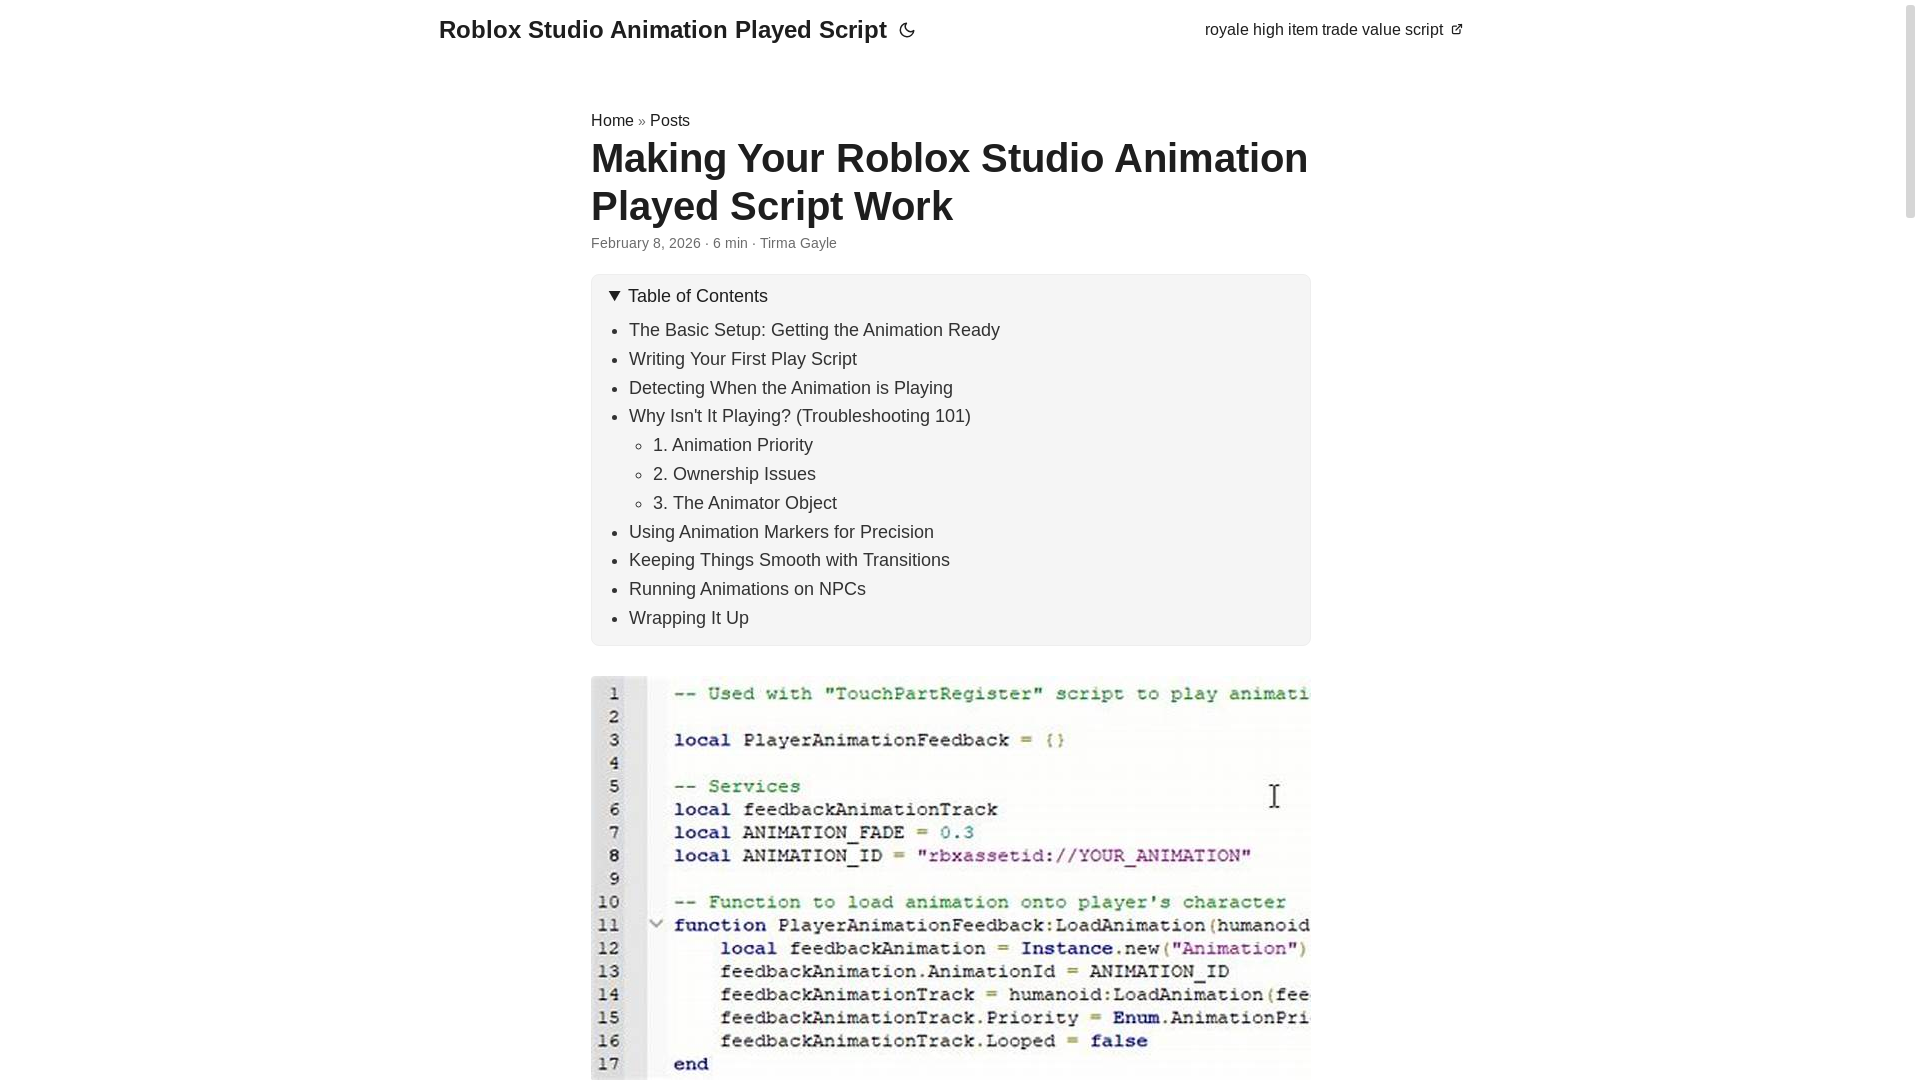Image resolution: width=1920 pixels, height=1080 pixels.
Task: Go to the Posts breadcrumb link
Action: (x=670, y=120)
